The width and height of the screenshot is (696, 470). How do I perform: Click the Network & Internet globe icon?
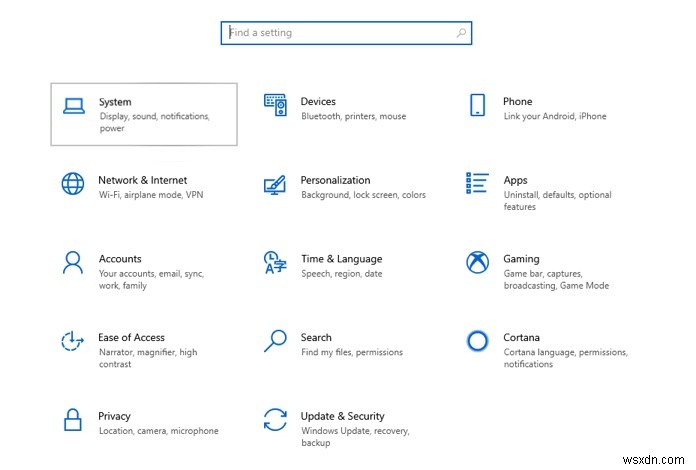click(73, 184)
